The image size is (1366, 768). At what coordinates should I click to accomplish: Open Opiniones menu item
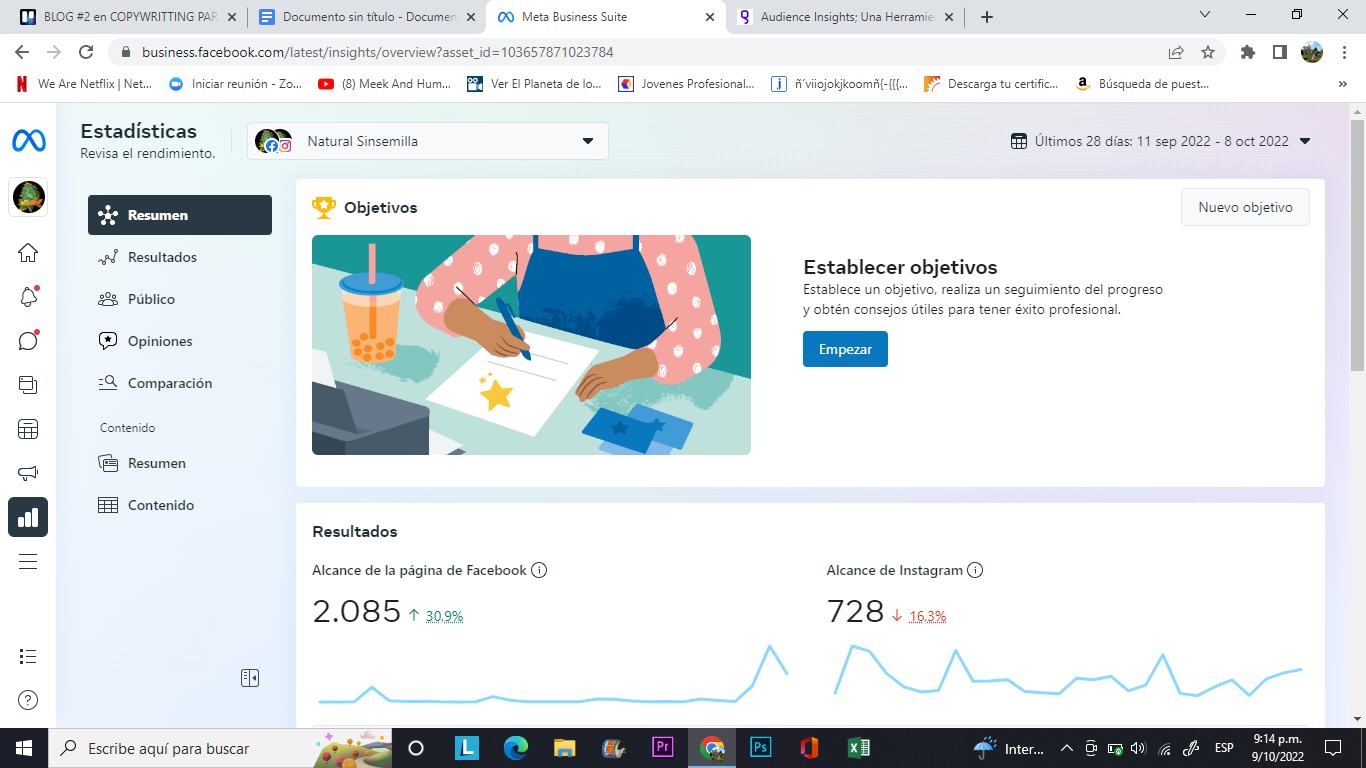tap(180, 341)
